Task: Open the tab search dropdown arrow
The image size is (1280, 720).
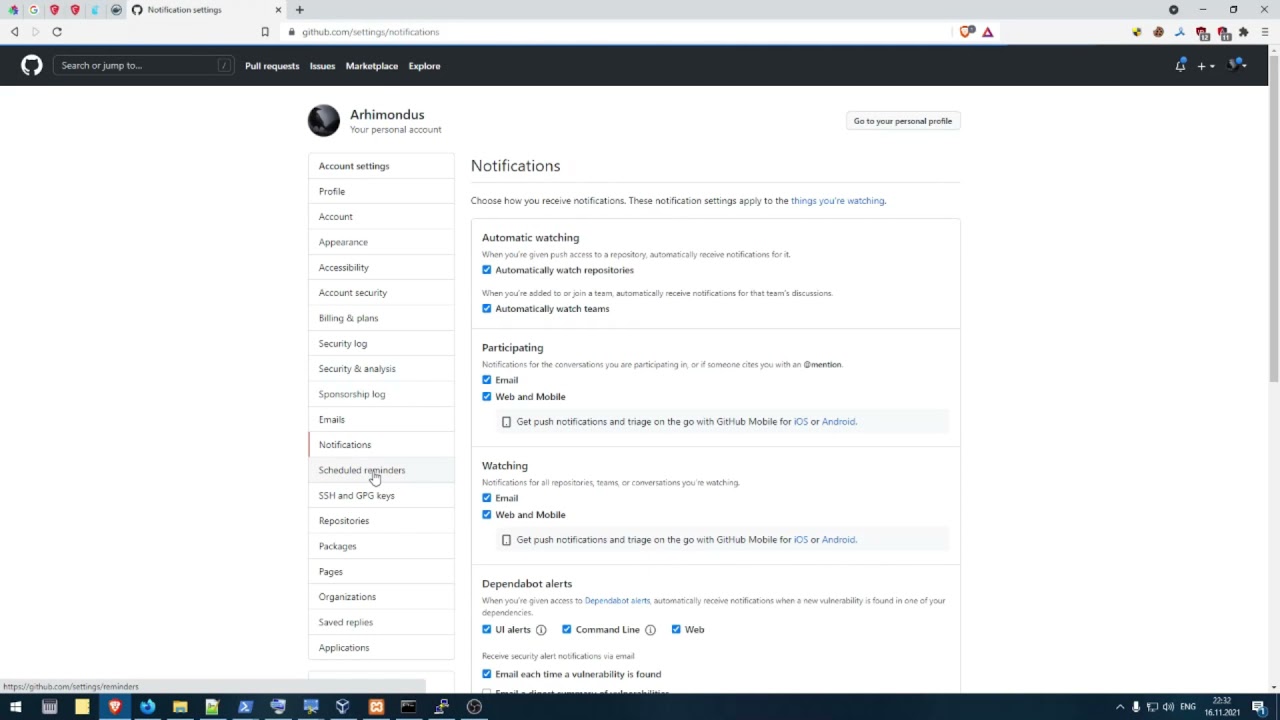Action: click(1173, 10)
